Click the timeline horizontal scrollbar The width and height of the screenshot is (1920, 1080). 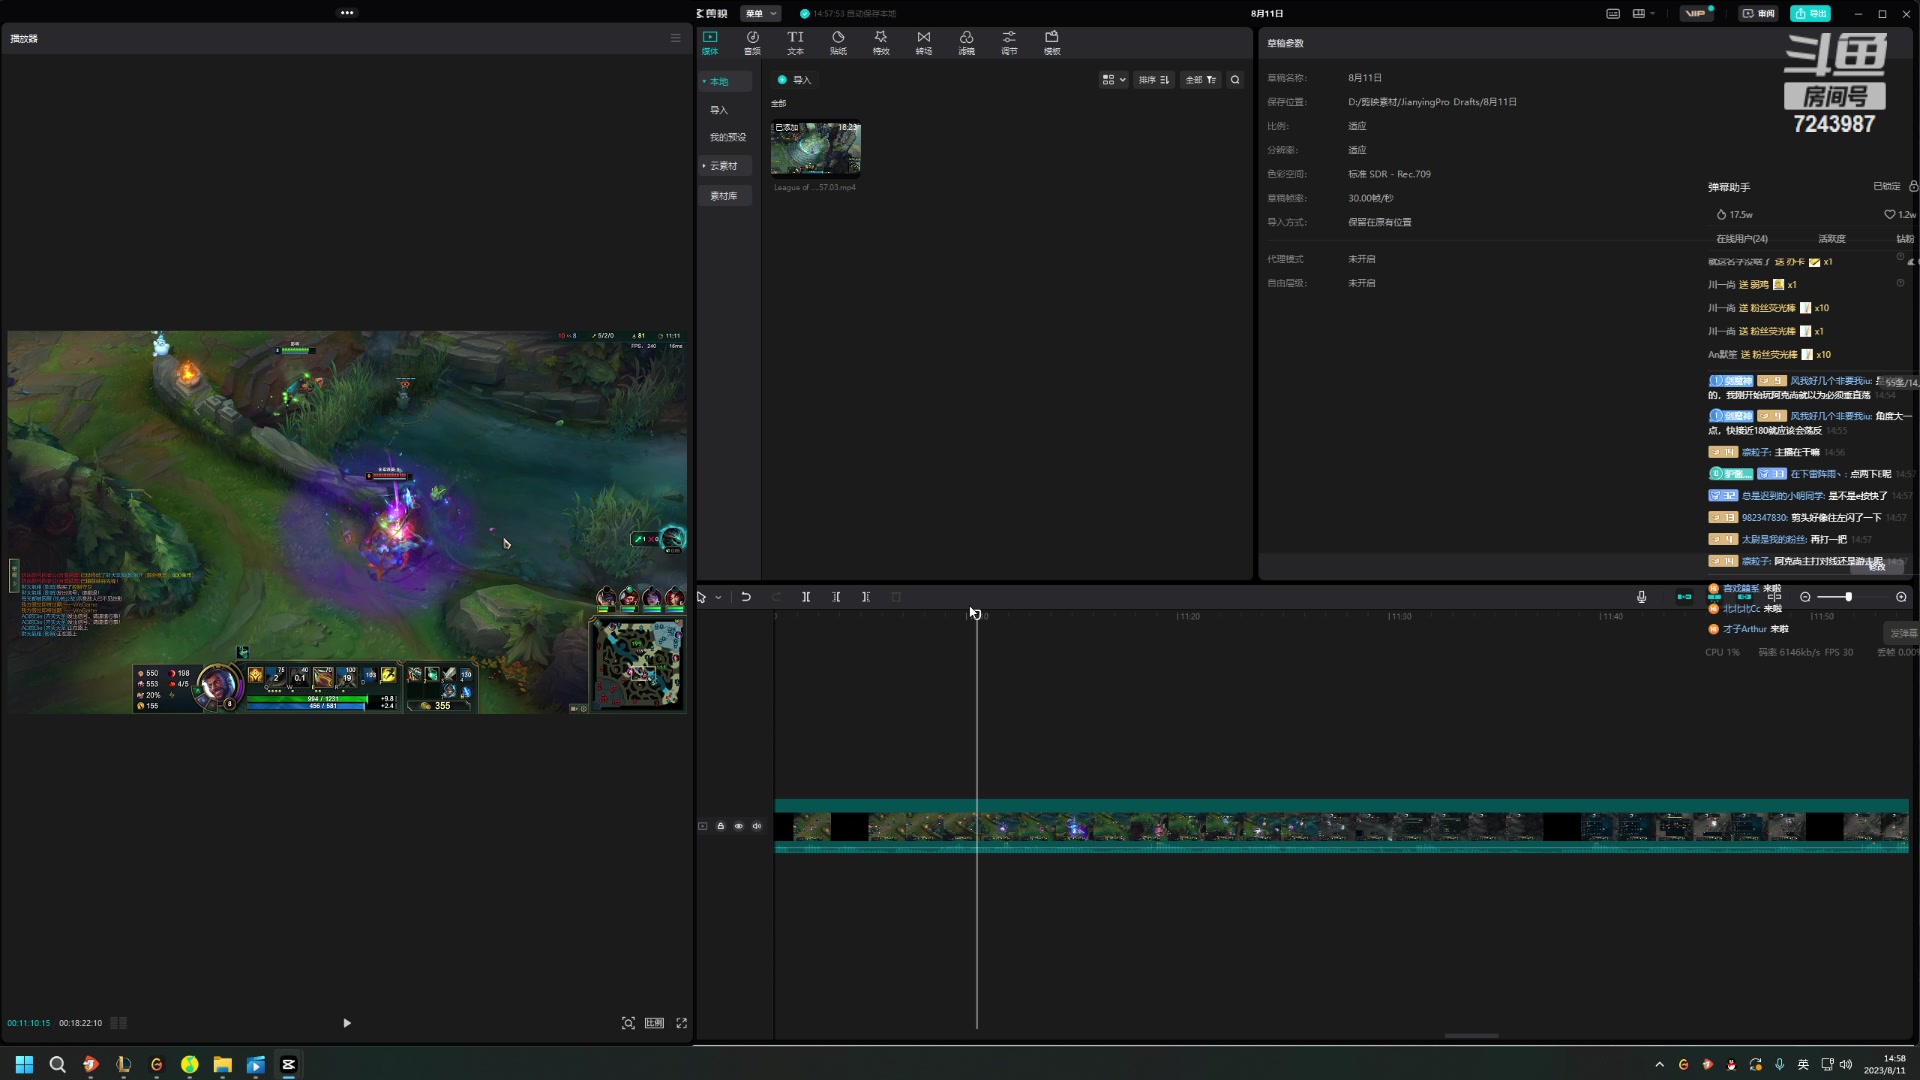1471,1036
